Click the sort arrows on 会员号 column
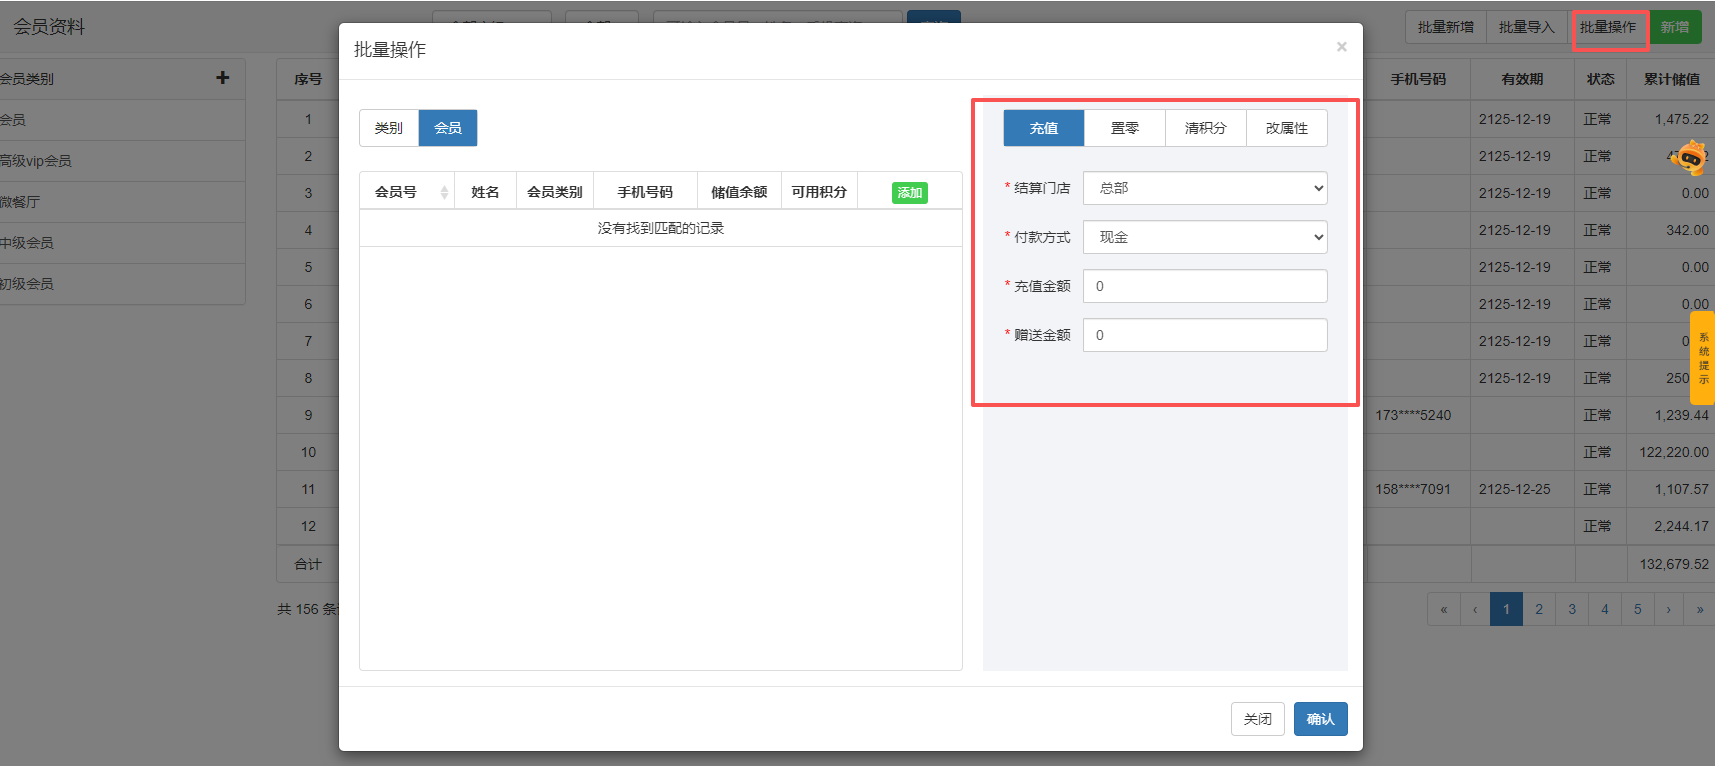Viewport: 1715px width, 766px height. (444, 192)
